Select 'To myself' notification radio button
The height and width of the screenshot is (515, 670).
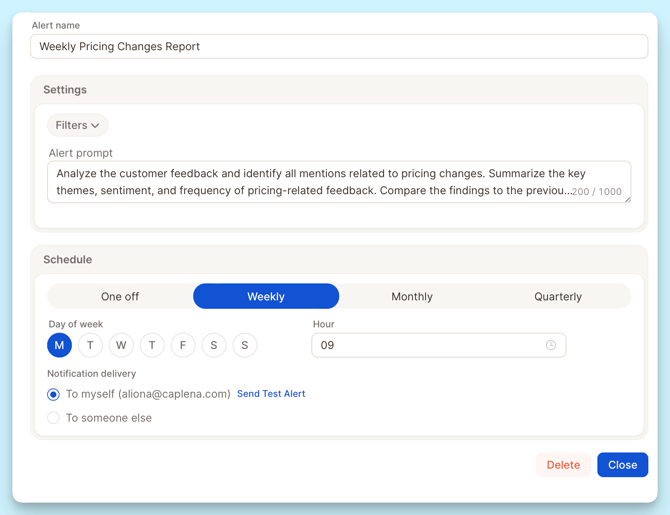pos(54,394)
